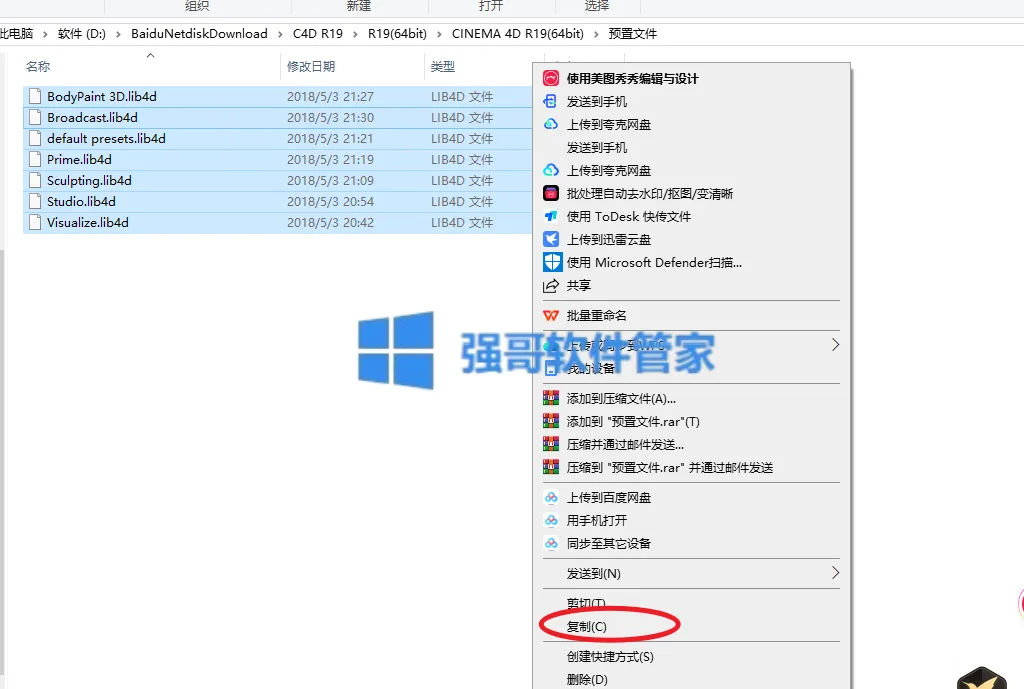1024x689 pixels.
Task: Click the Baidu icon beside 上传到百度网盘
Action: (x=551, y=498)
